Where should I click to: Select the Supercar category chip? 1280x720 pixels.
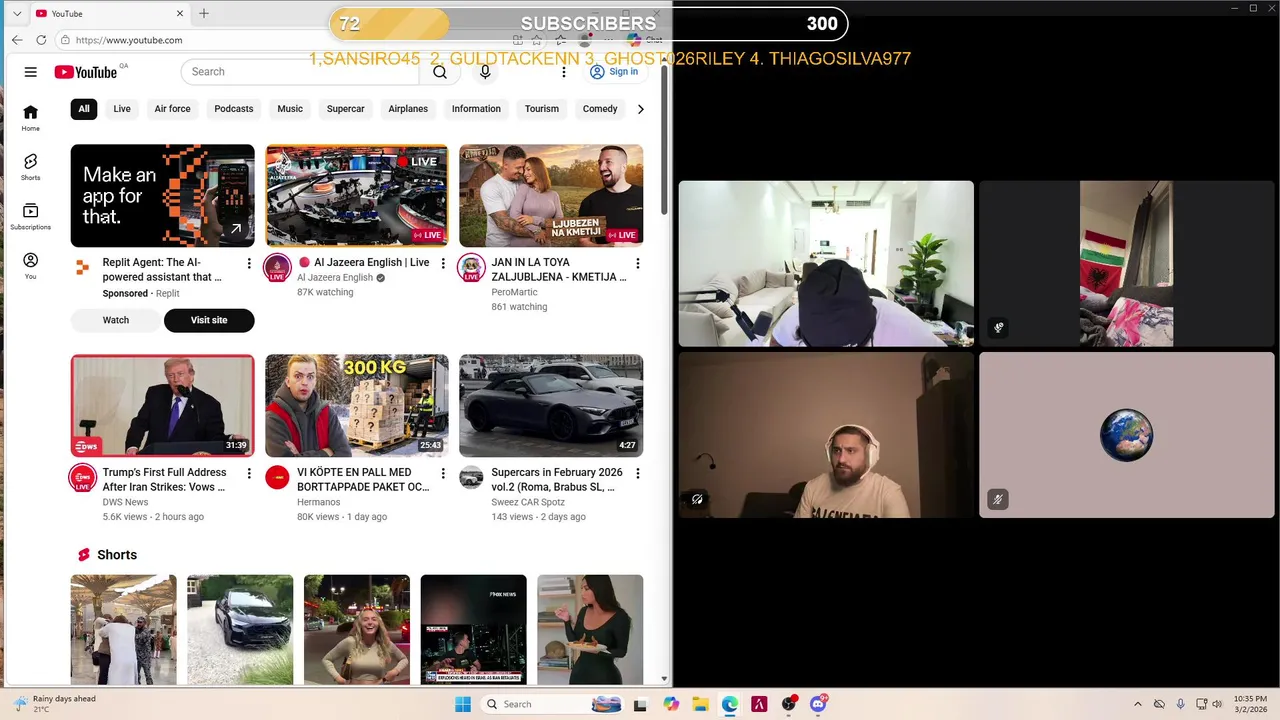coord(346,109)
